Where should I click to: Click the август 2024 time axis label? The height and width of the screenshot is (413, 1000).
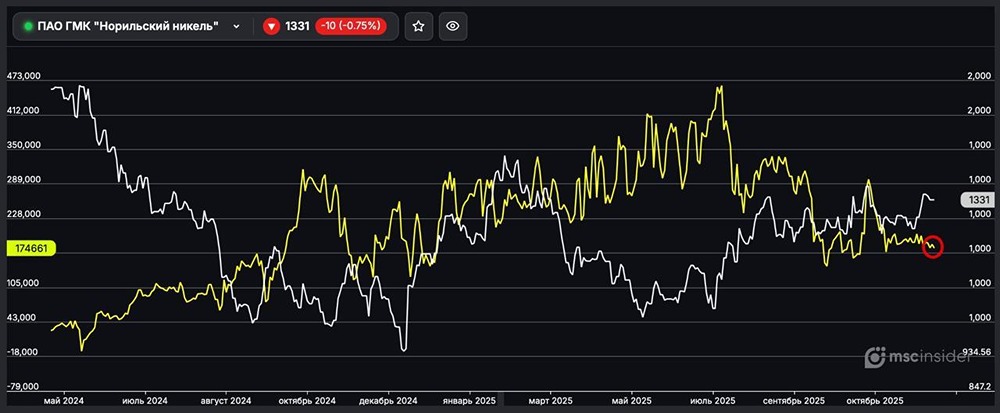pos(226,401)
